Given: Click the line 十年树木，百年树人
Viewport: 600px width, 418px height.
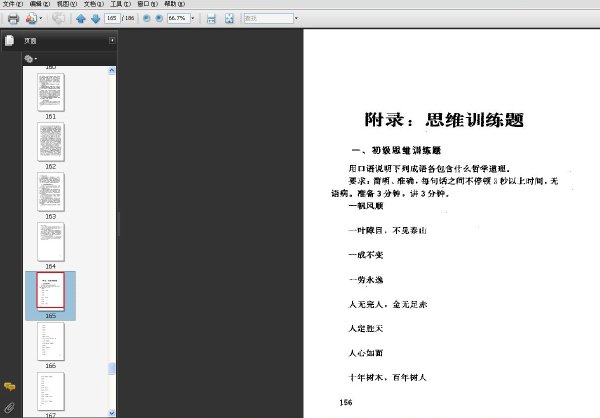Looking at the screenshot, I should click(x=387, y=378).
